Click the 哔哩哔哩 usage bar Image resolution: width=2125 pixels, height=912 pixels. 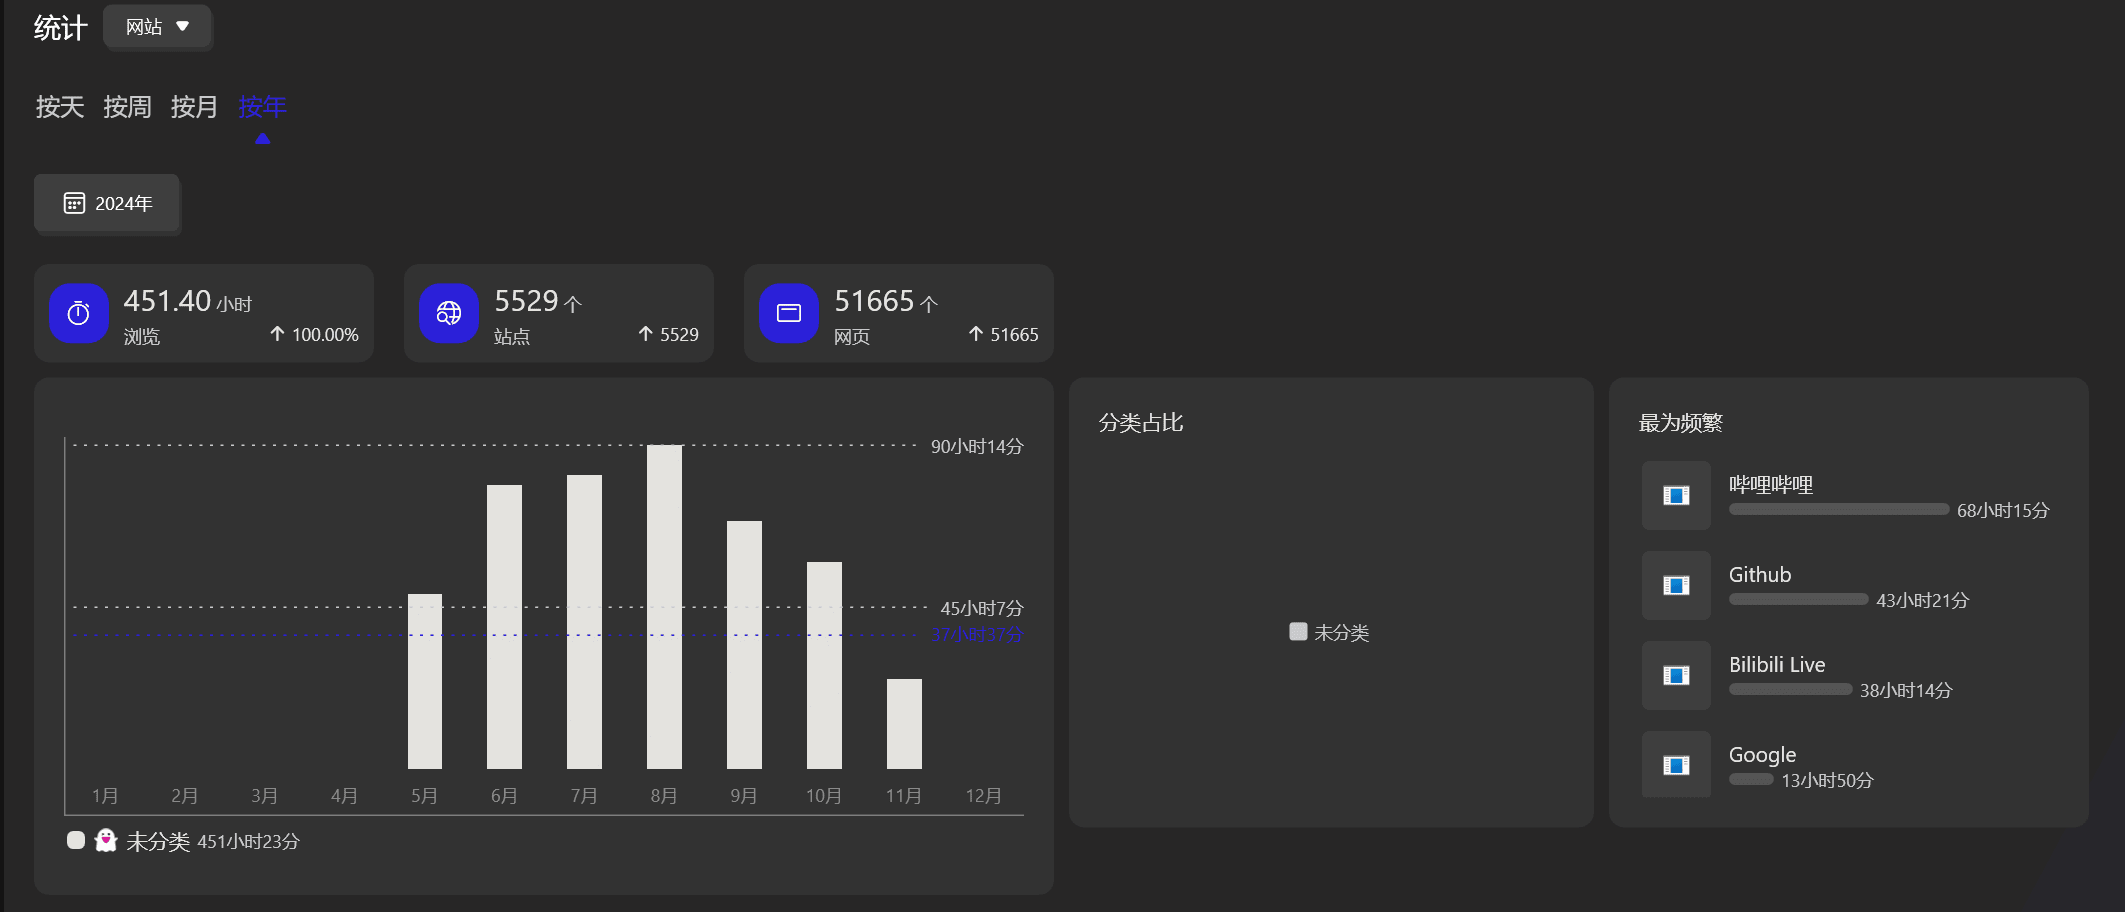1839,509
